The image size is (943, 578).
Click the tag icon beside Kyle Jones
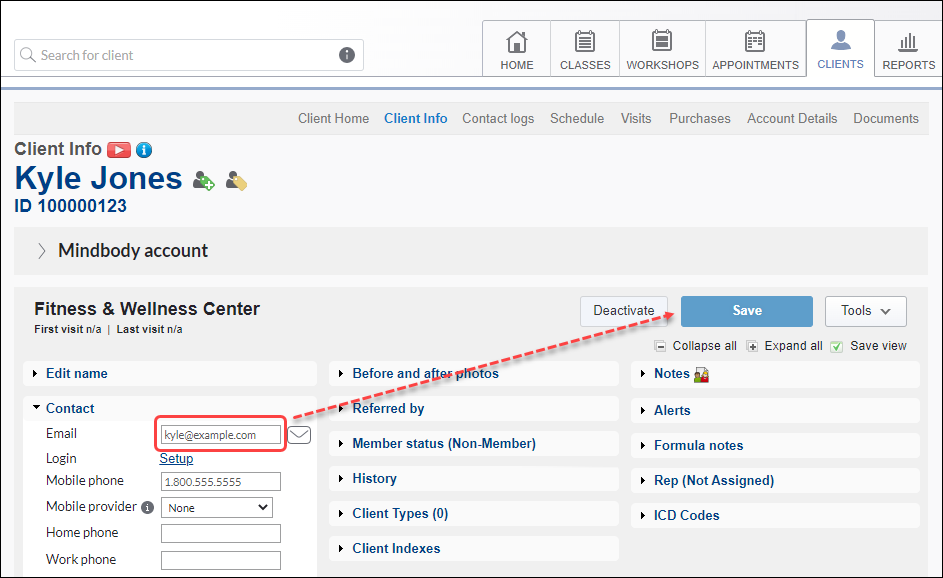click(236, 181)
